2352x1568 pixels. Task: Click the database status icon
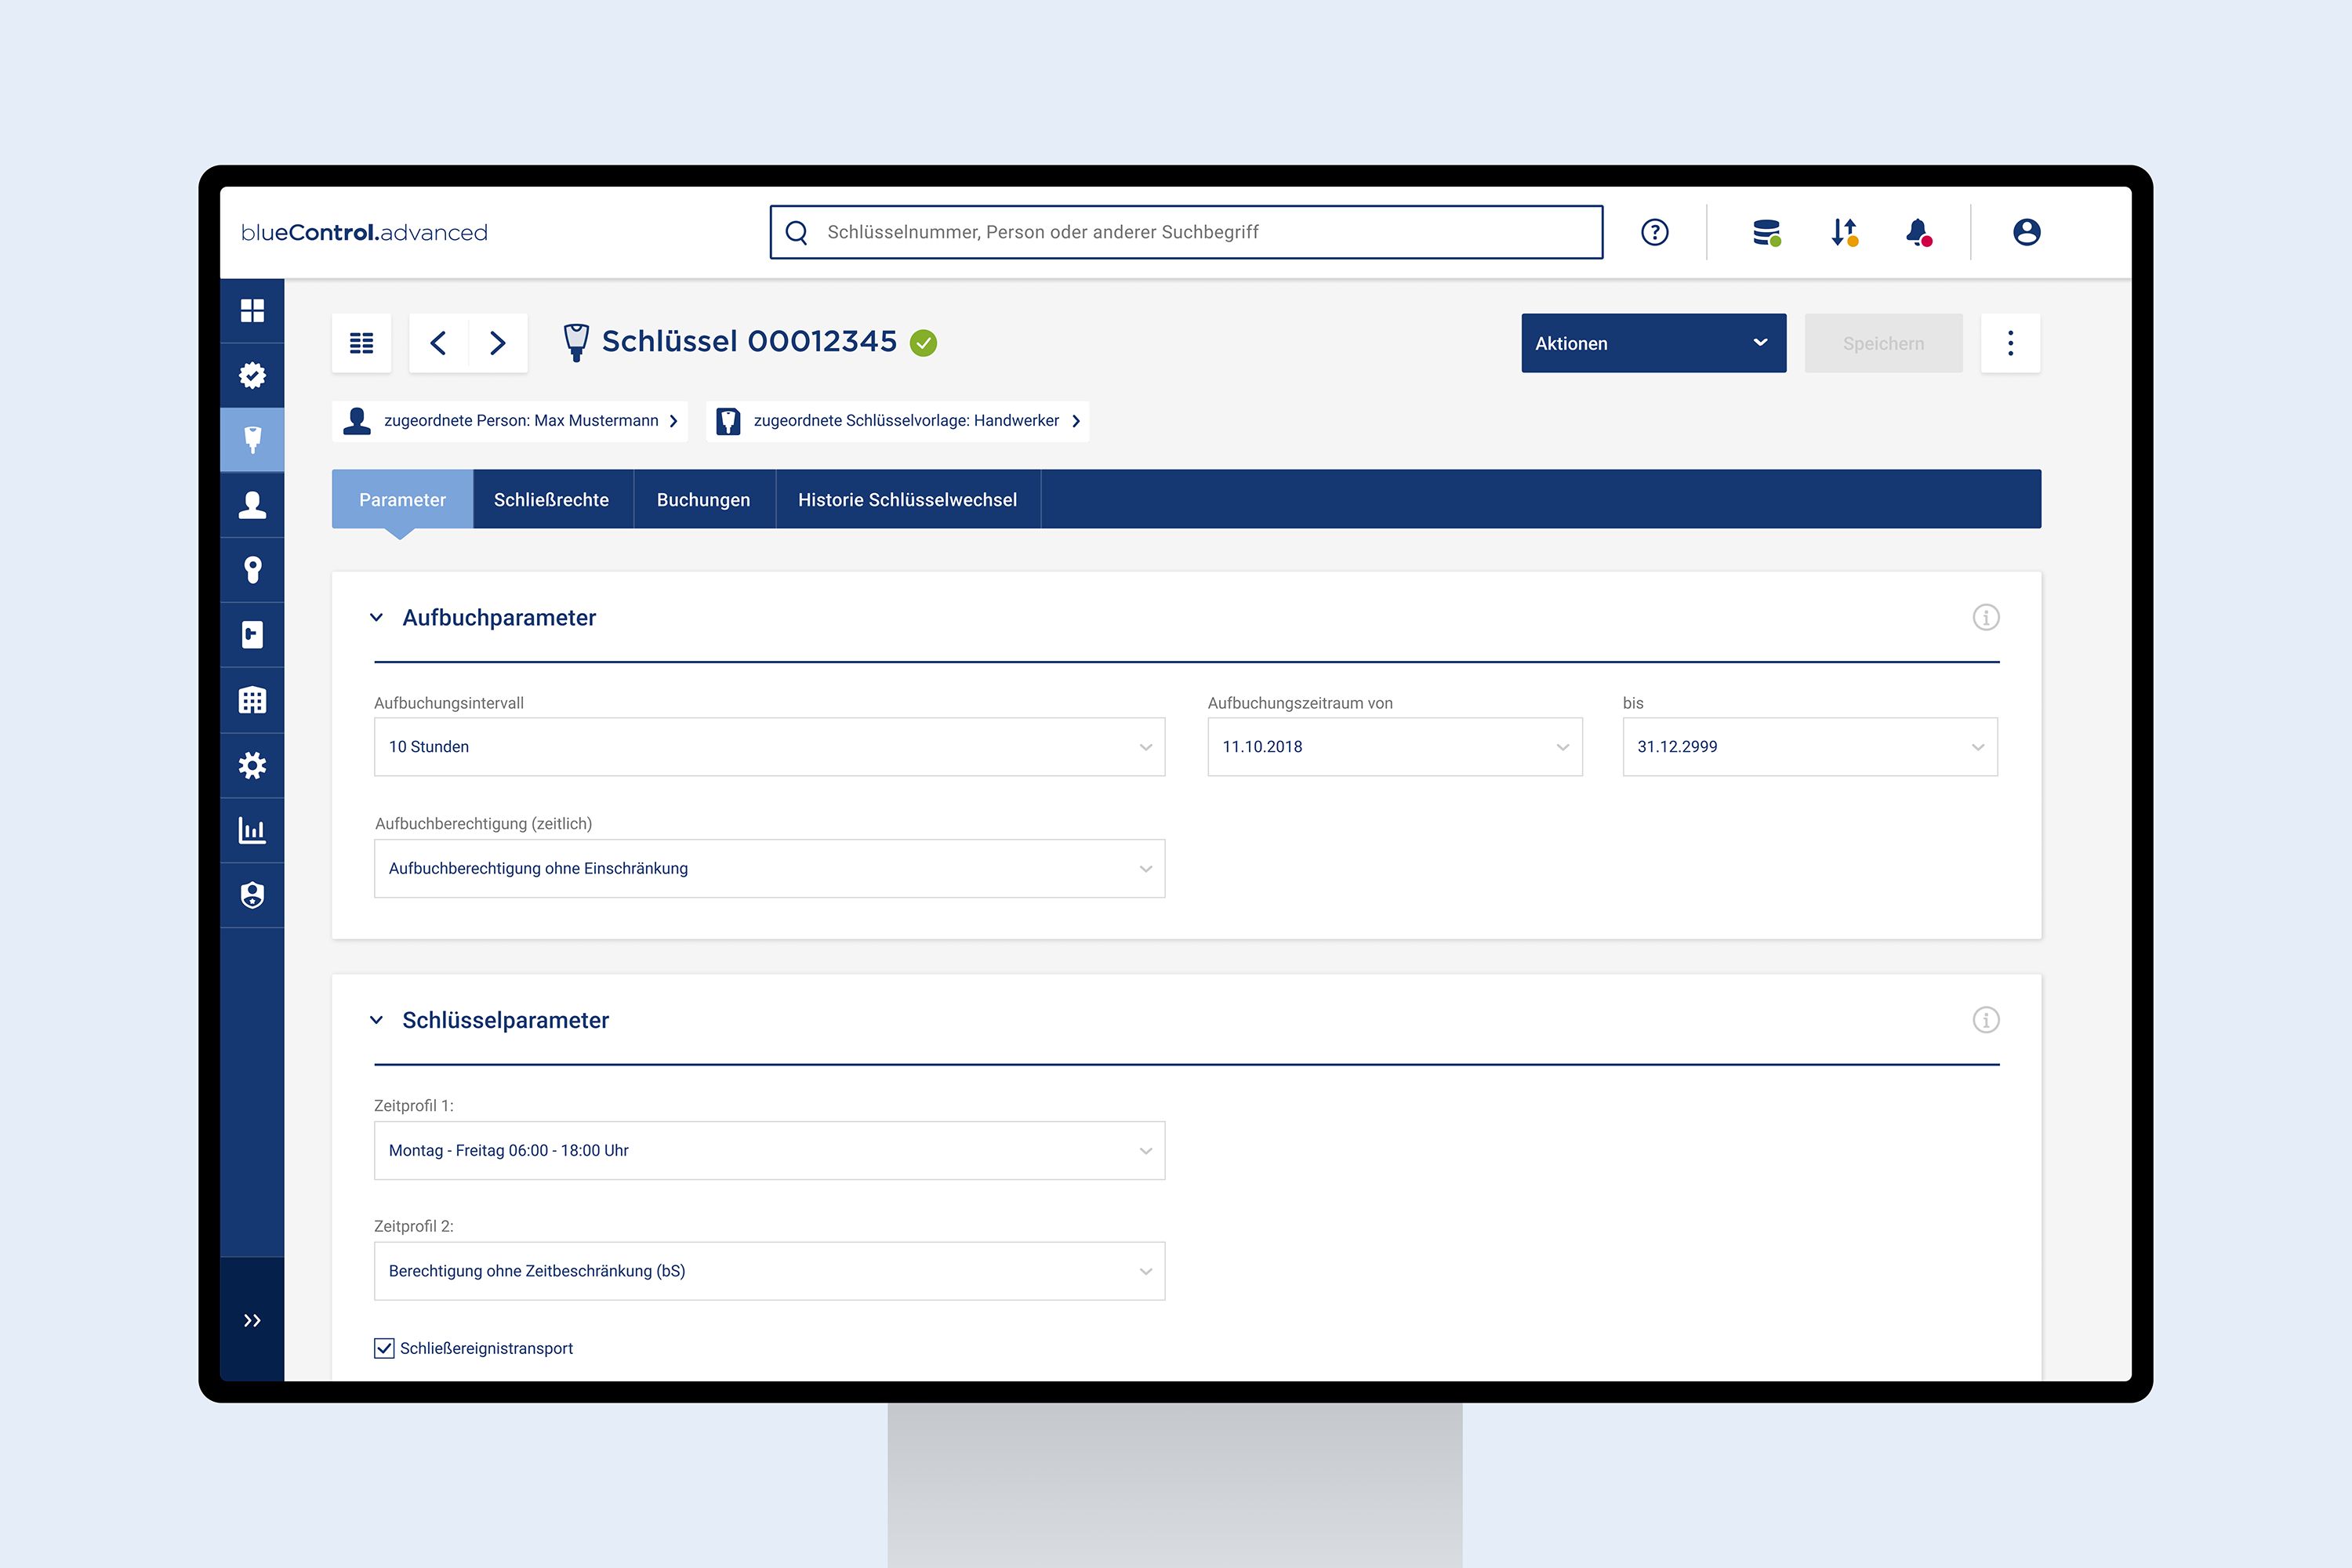1766,232
